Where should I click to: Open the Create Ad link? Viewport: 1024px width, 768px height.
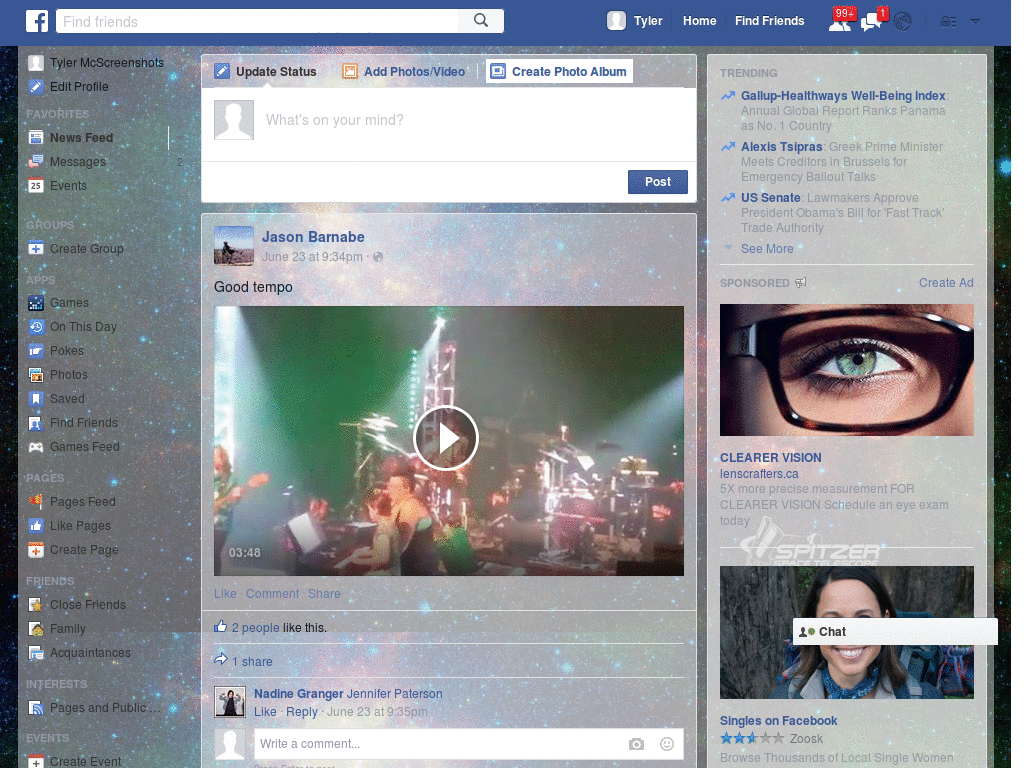coord(945,283)
